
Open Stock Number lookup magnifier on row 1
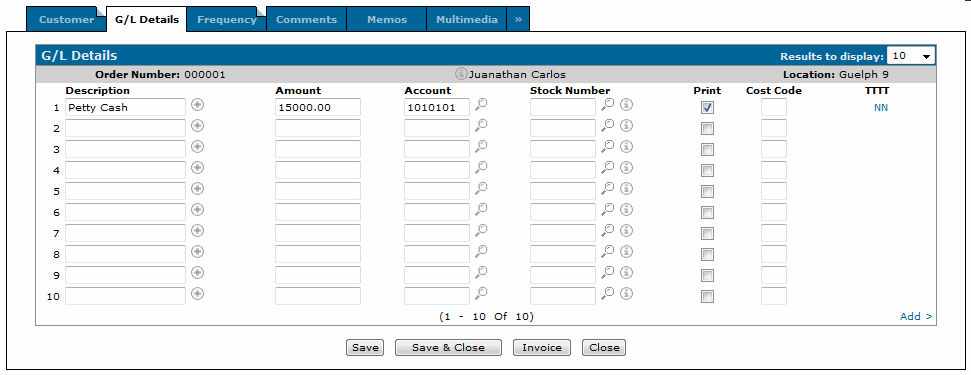[x=608, y=105]
